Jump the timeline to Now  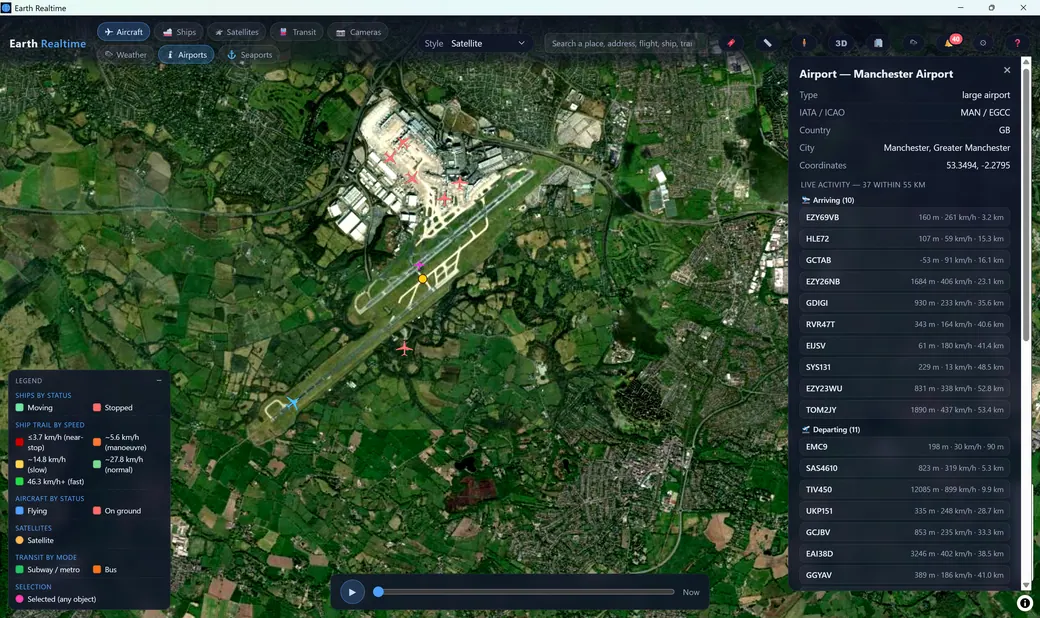(x=691, y=592)
